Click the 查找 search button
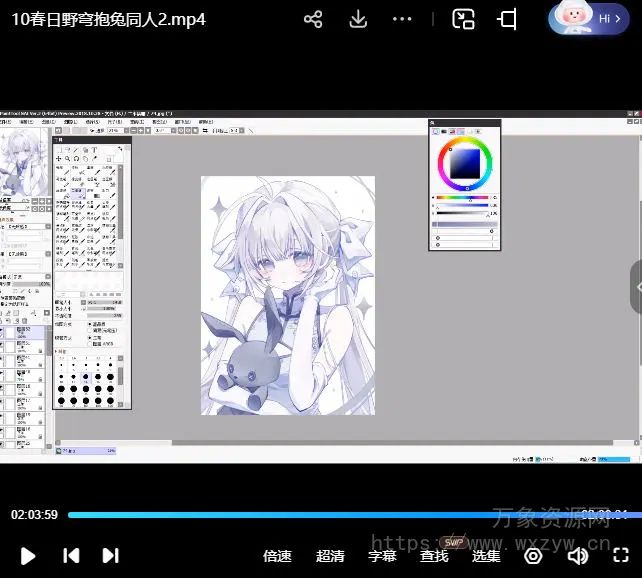 point(434,556)
